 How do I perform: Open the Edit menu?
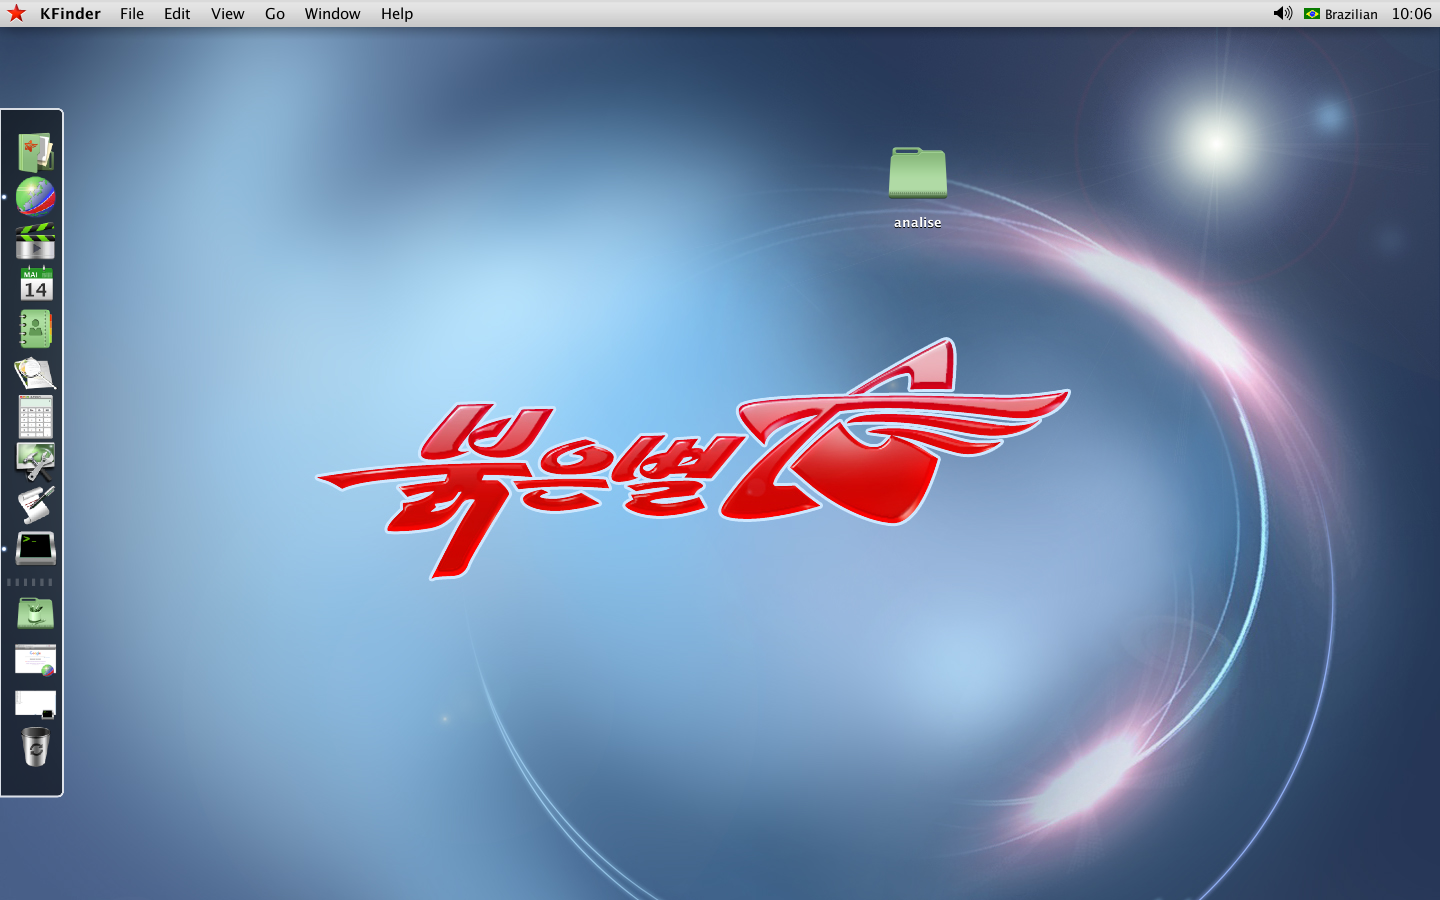click(177, 14)
